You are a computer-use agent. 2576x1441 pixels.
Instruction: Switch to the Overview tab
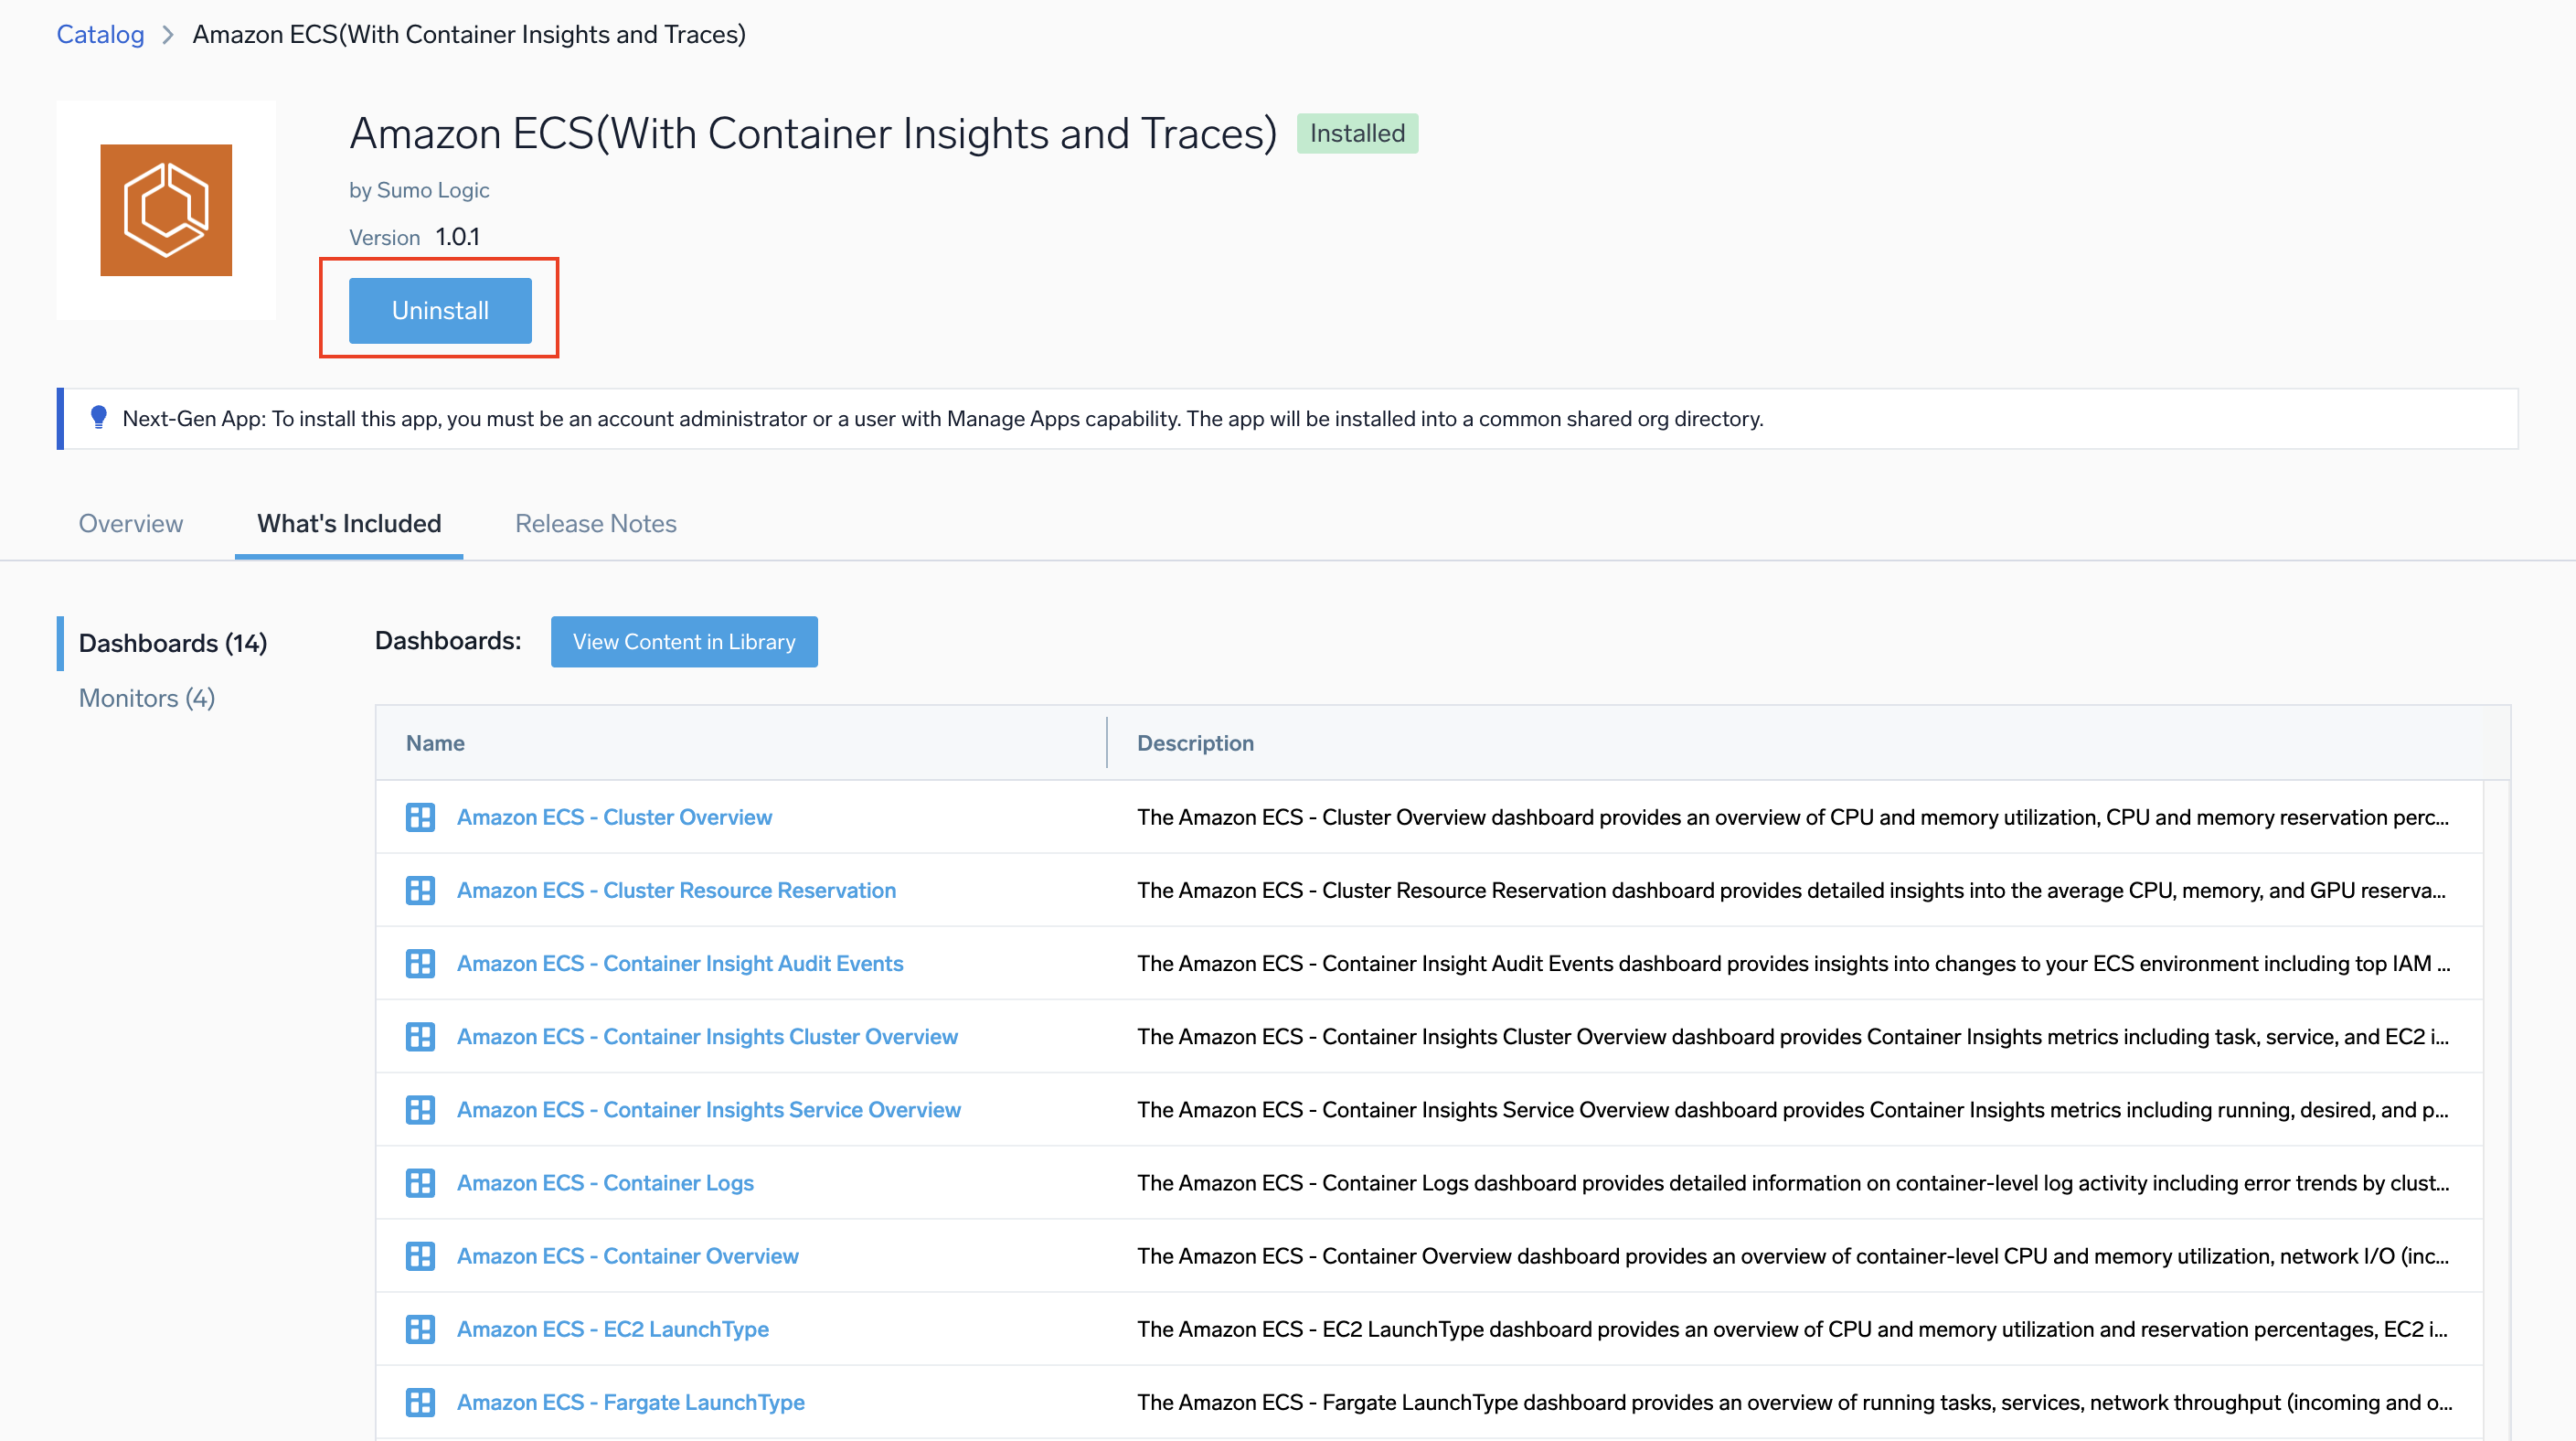[131, 523]
